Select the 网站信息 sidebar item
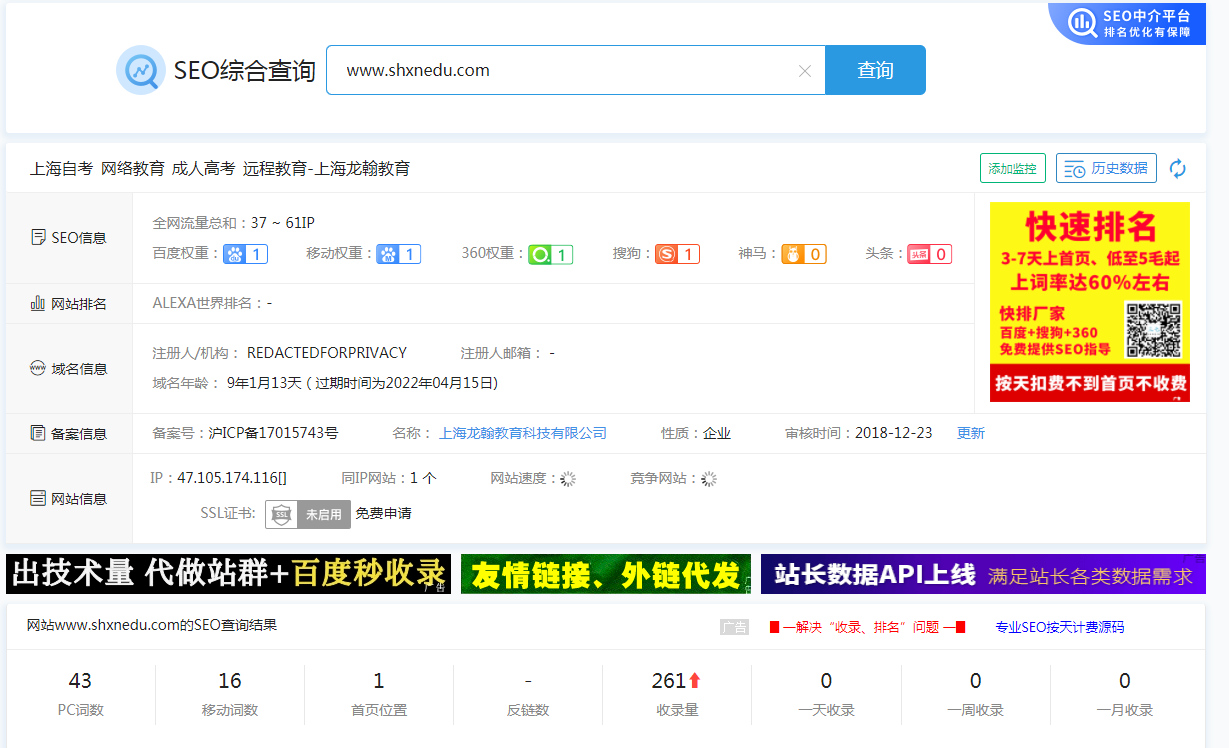 pyautogui.click(x=69, y=499)
